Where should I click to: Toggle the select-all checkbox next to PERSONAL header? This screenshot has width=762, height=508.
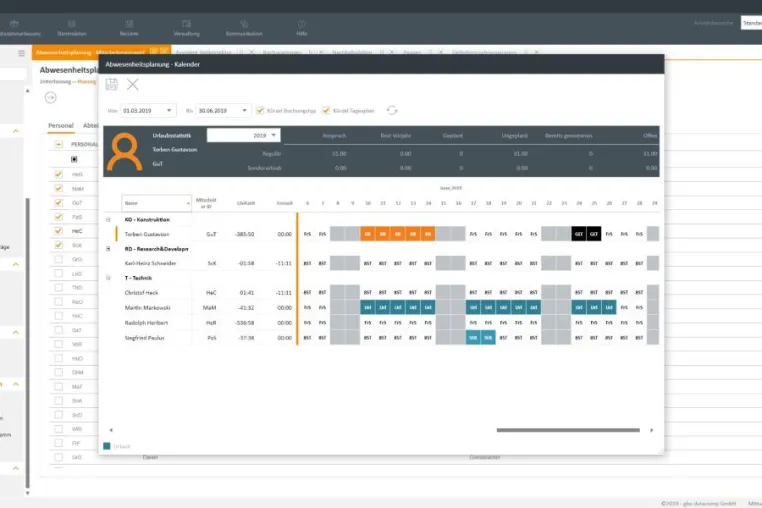click(x=59, y=144)
